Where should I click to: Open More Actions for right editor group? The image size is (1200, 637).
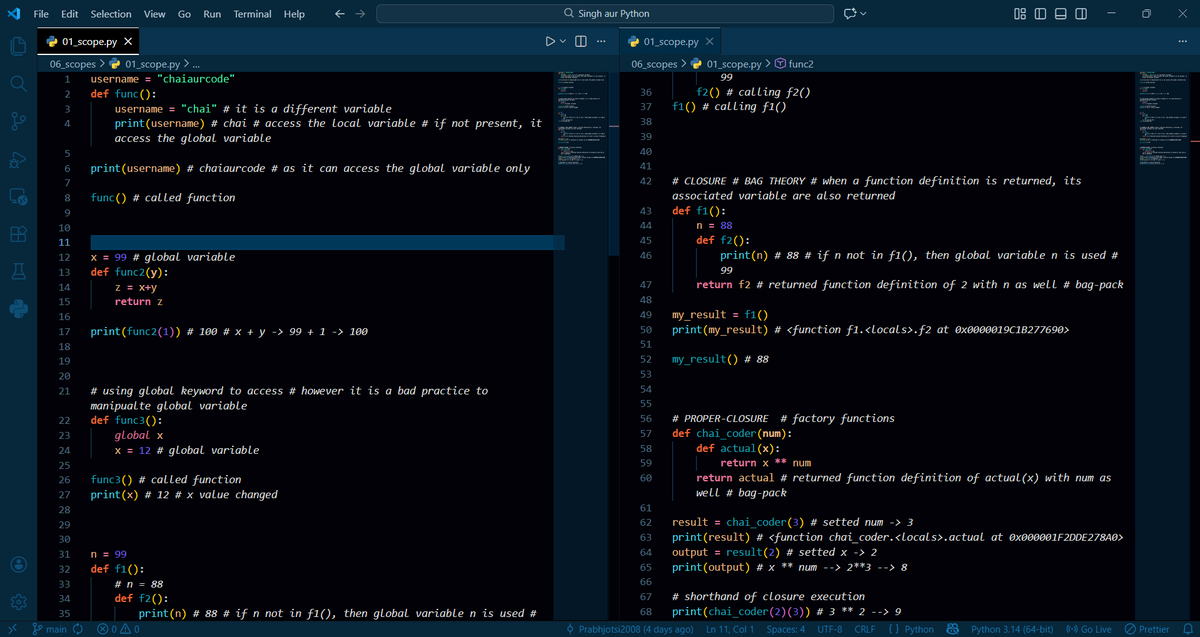tap(1182, 42)
